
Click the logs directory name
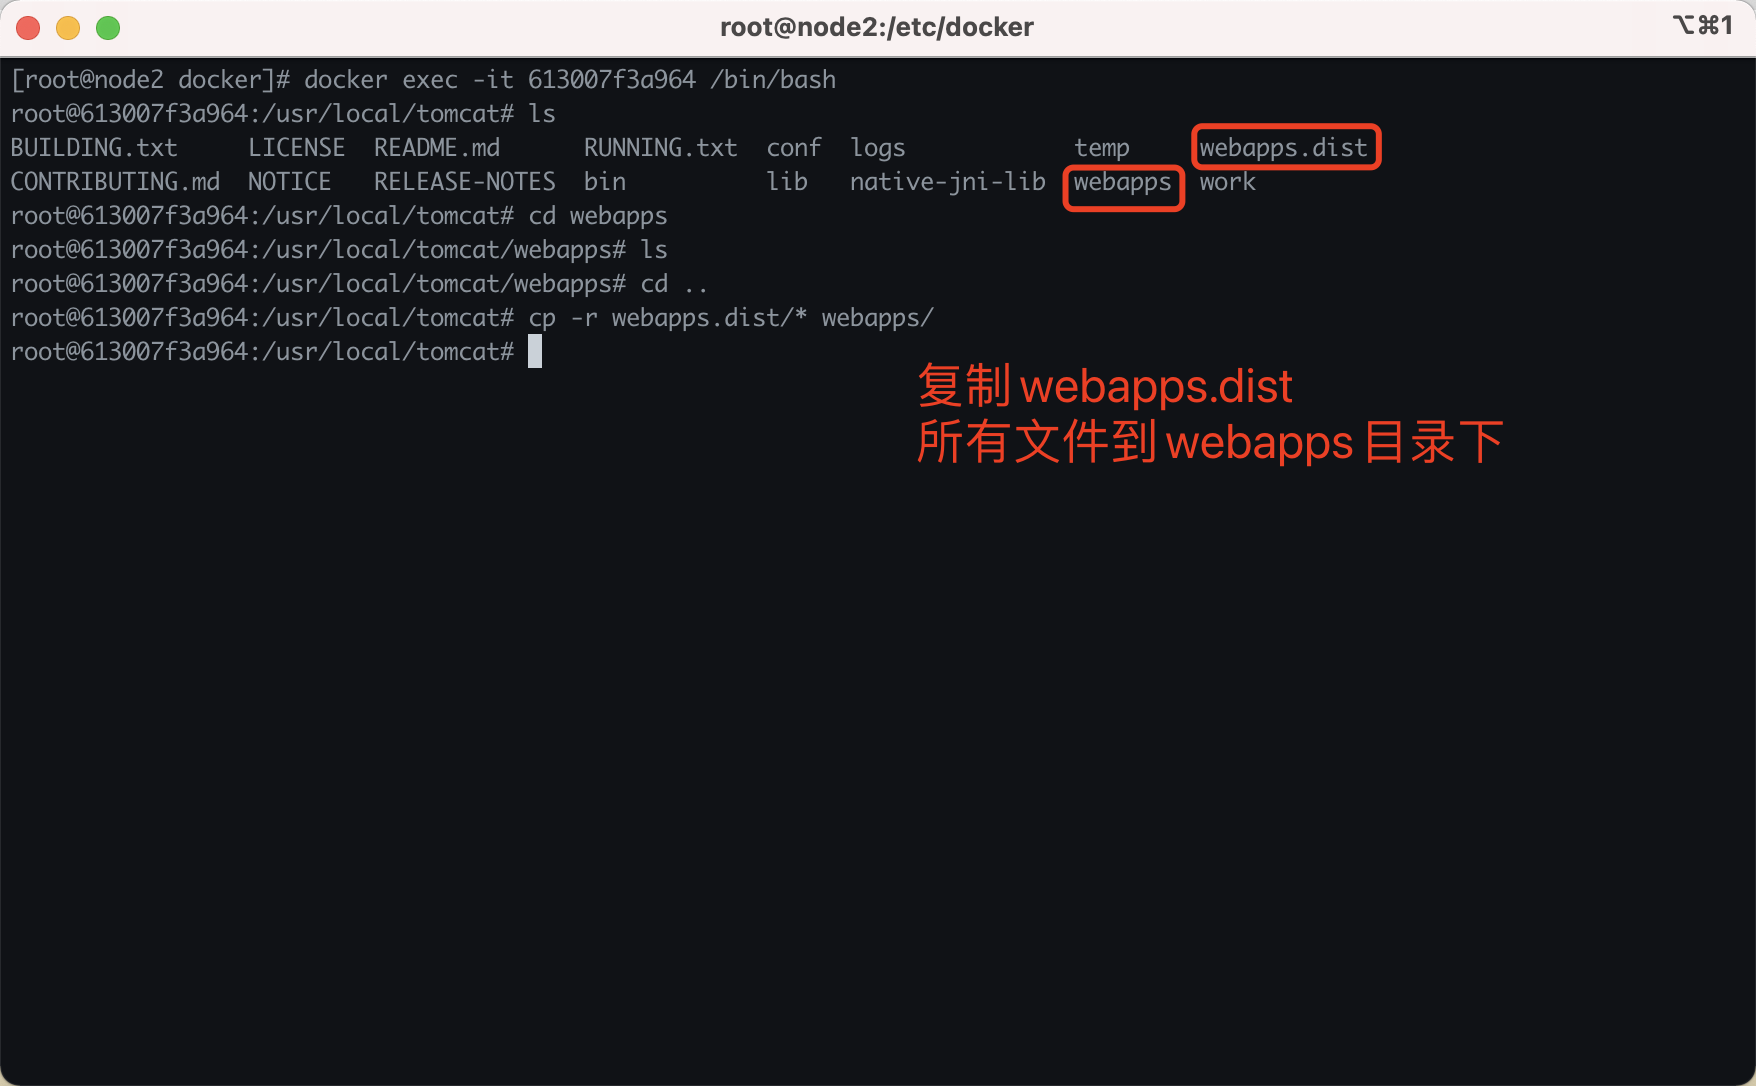click(877, 148)
